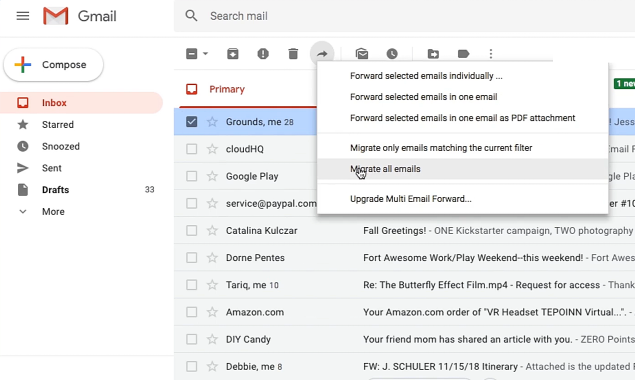This screenshot has height=380, width=635.
Task: Uncheck the Grounds, me conversation checkbox
Action: click(x=192, y=122)
